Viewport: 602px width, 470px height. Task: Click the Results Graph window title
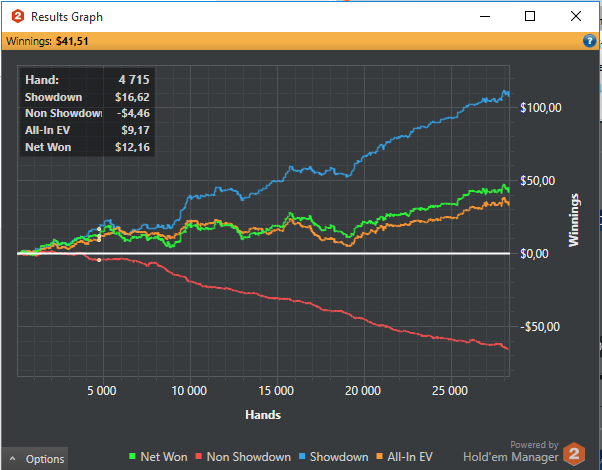(67, 17)
